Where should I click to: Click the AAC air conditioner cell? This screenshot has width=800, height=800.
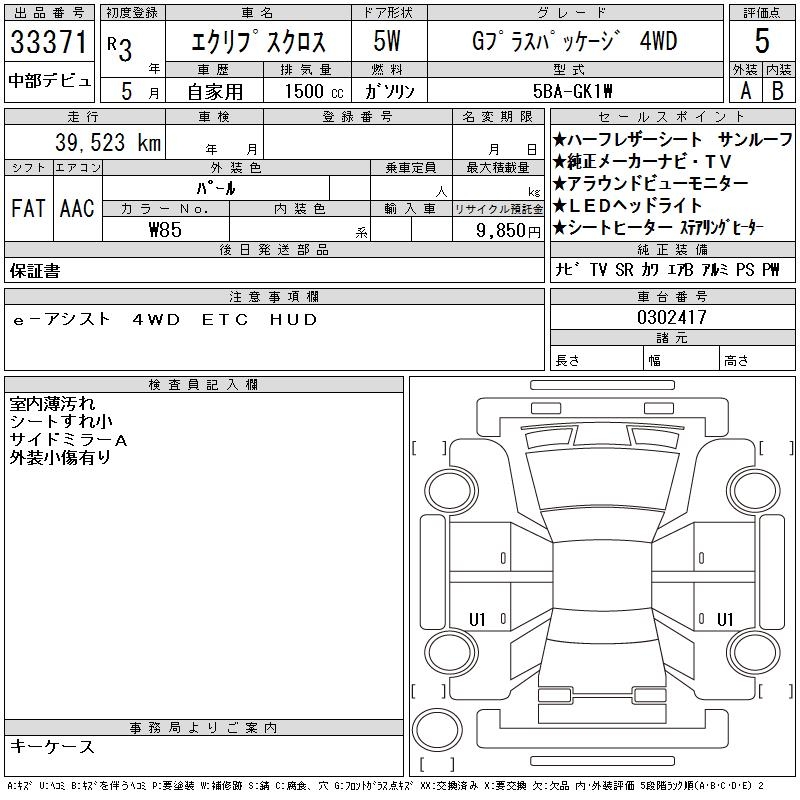[76, 208]
